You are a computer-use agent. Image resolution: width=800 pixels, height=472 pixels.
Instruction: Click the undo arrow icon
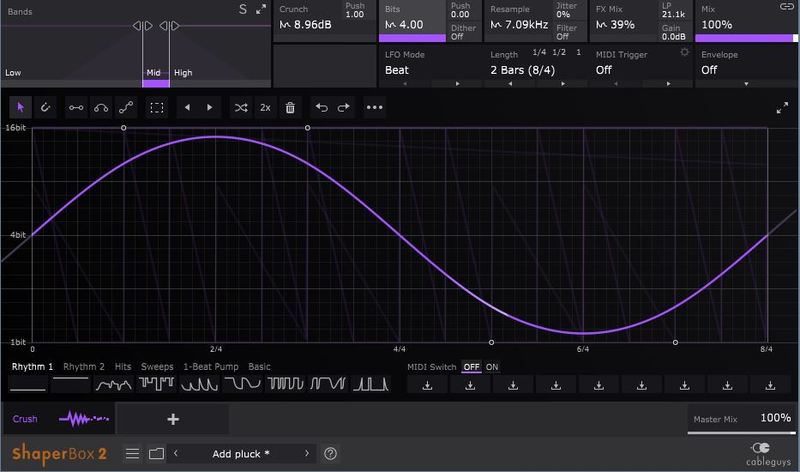click(321, 106)
